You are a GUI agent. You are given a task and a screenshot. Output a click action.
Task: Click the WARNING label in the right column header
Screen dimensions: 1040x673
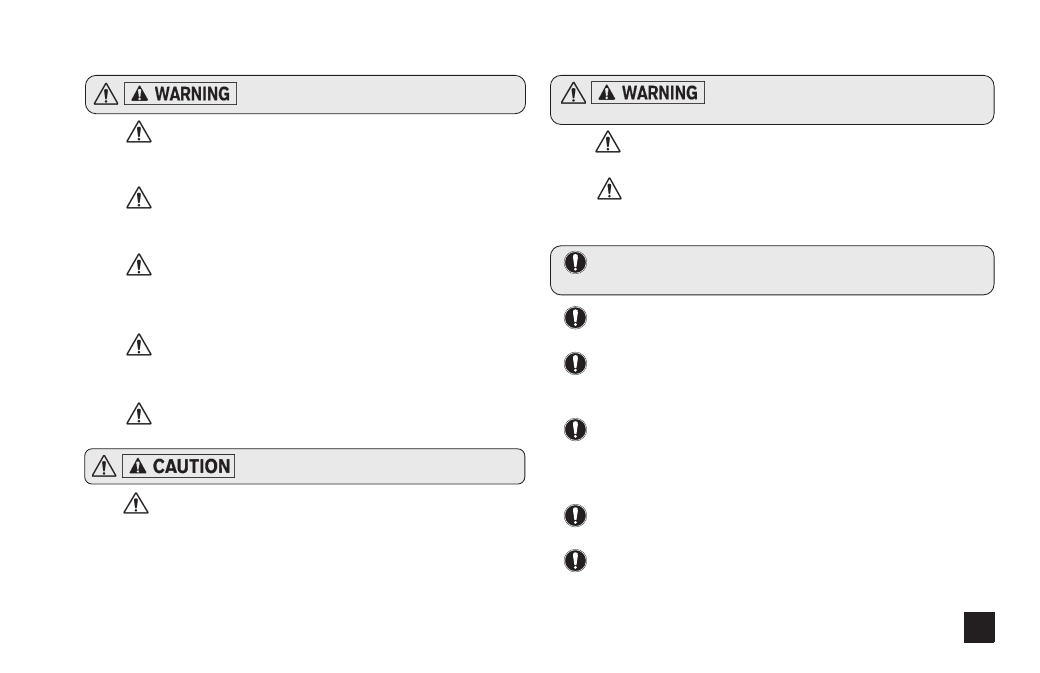coord(648,92)
